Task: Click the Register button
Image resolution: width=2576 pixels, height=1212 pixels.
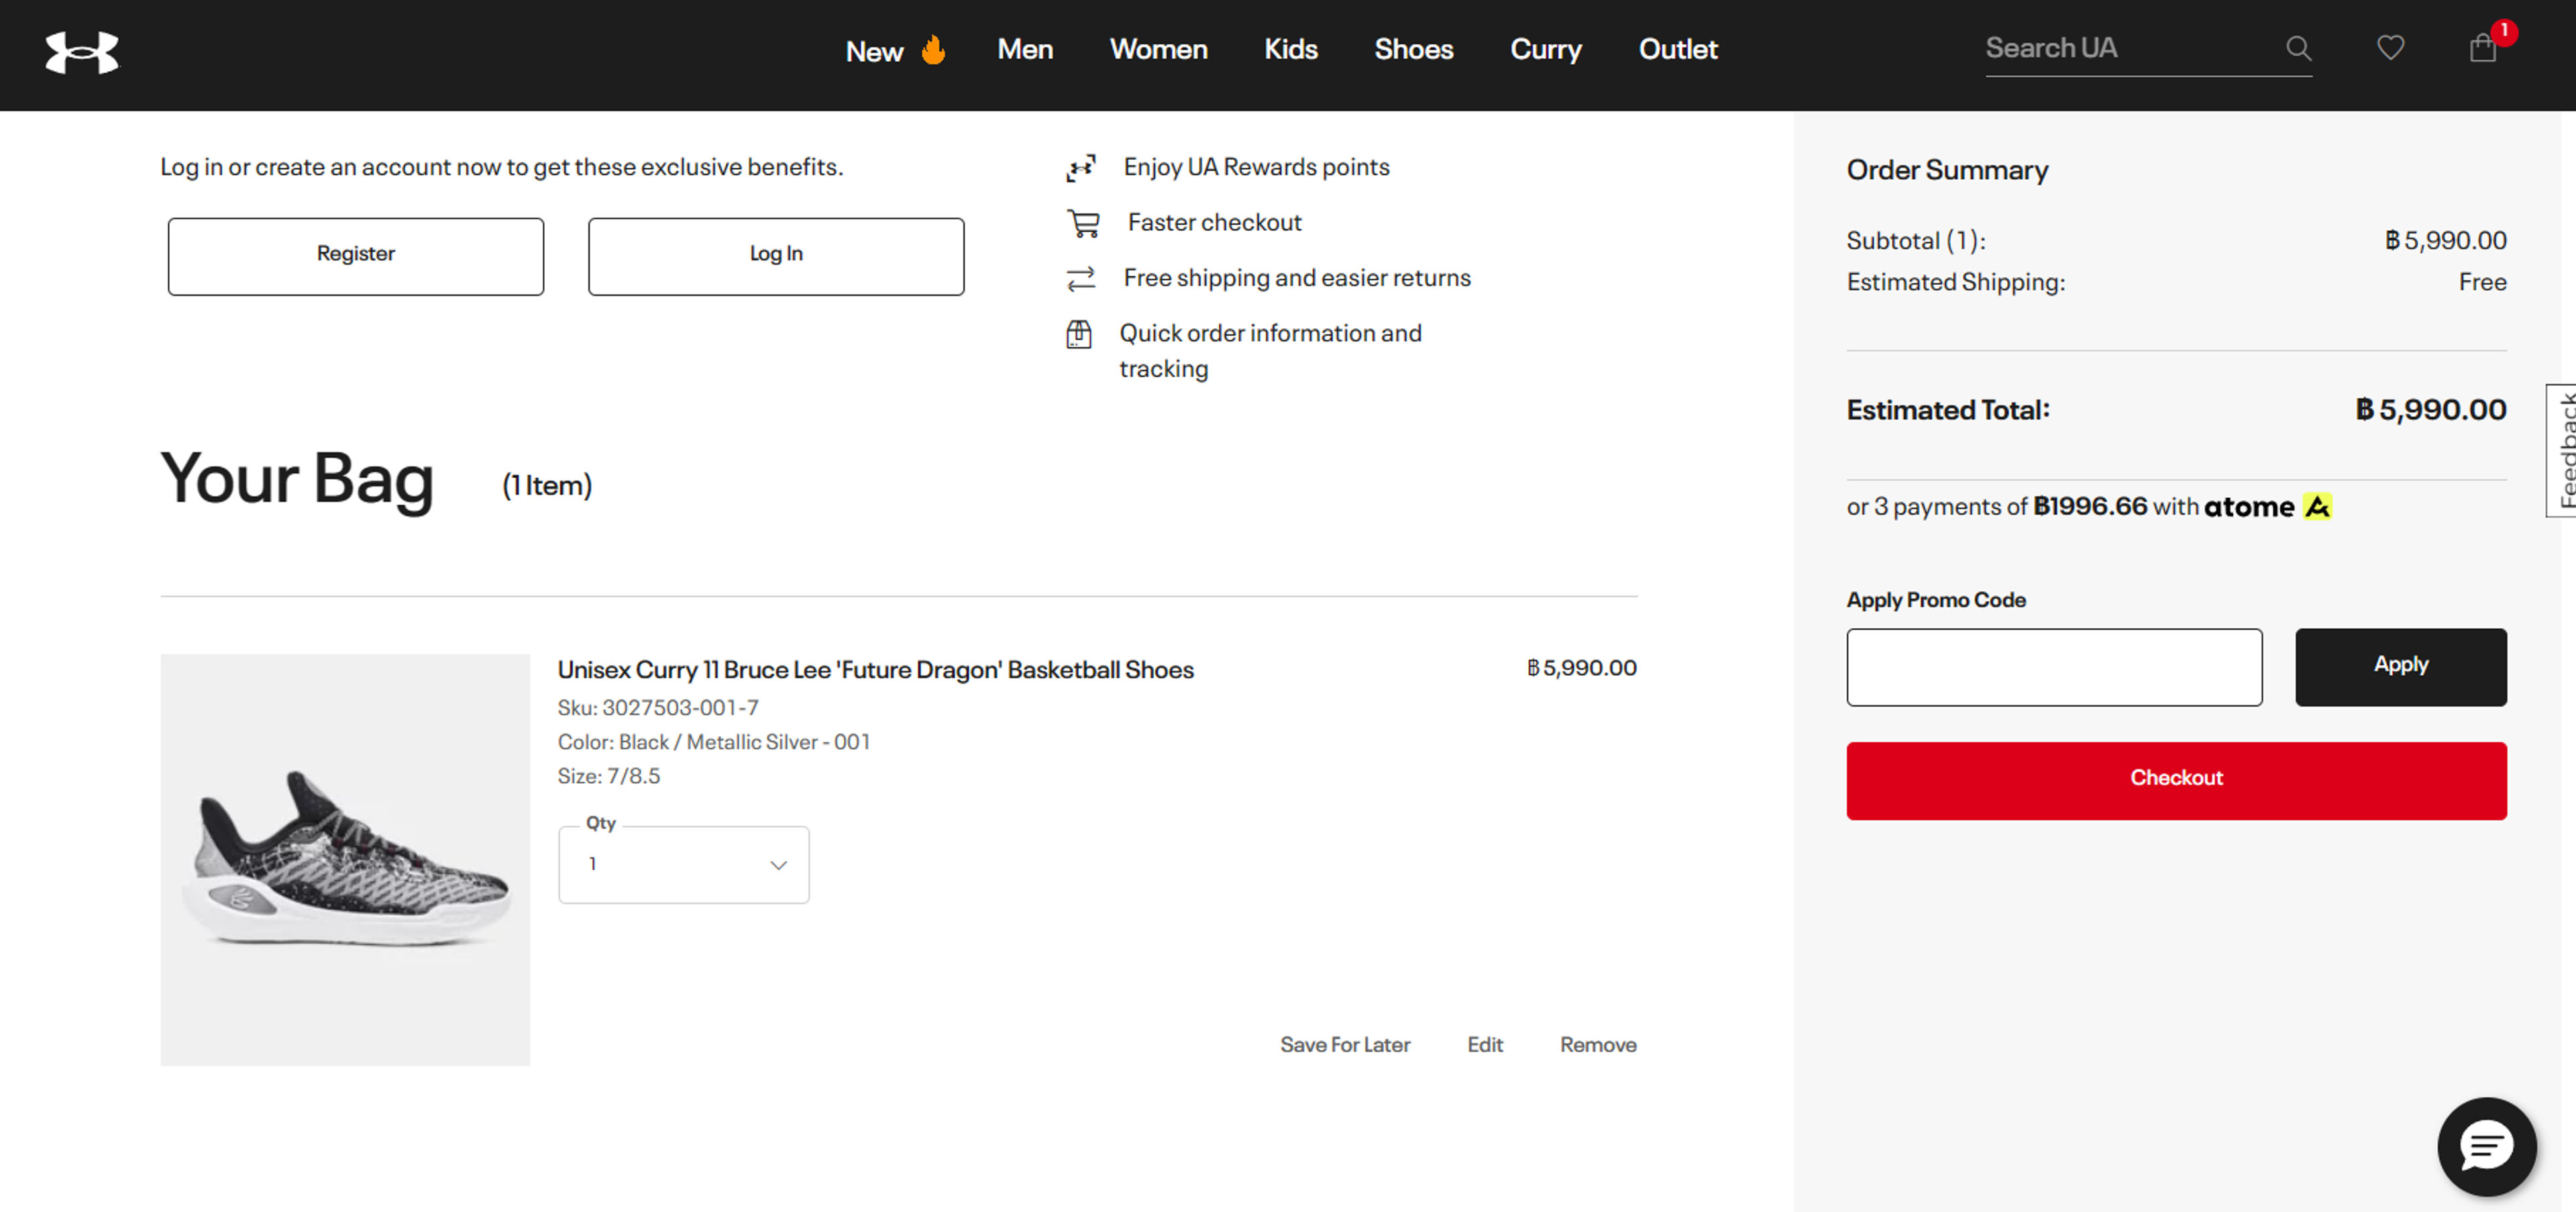Action: click(x=356, y=256)
